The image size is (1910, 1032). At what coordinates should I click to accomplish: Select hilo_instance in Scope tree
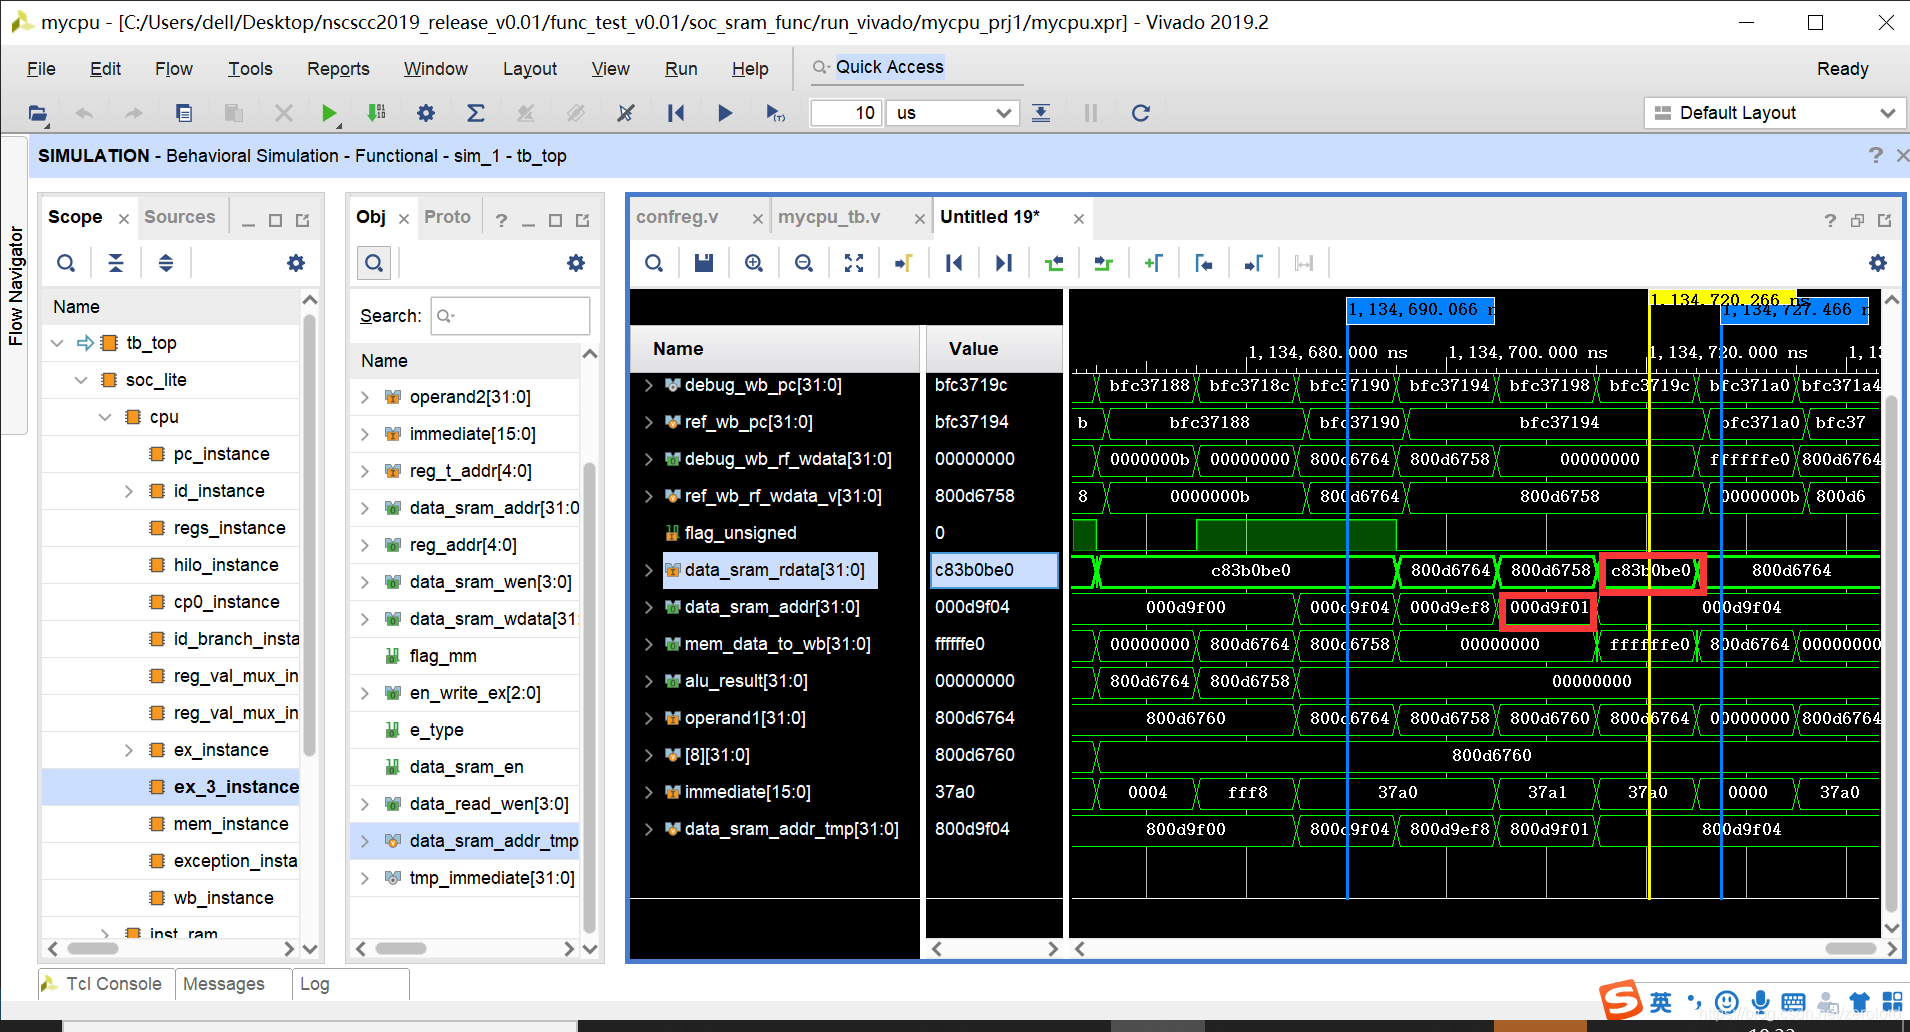[x=226, y=565]
